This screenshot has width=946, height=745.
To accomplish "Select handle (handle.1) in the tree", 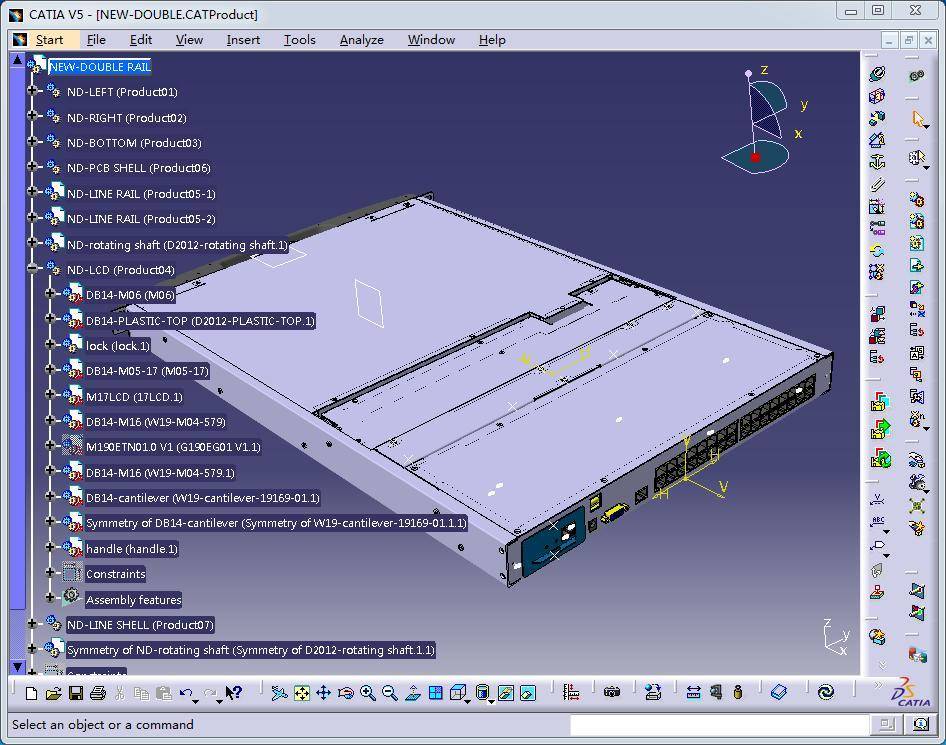I will click(x=131, y=549).
